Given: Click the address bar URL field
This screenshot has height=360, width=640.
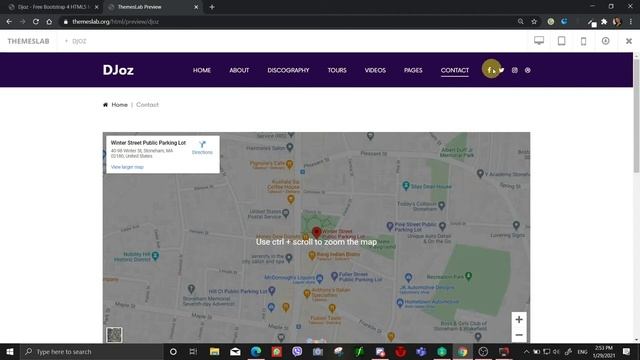Looking at the screenshot, I should pos(286,22).
